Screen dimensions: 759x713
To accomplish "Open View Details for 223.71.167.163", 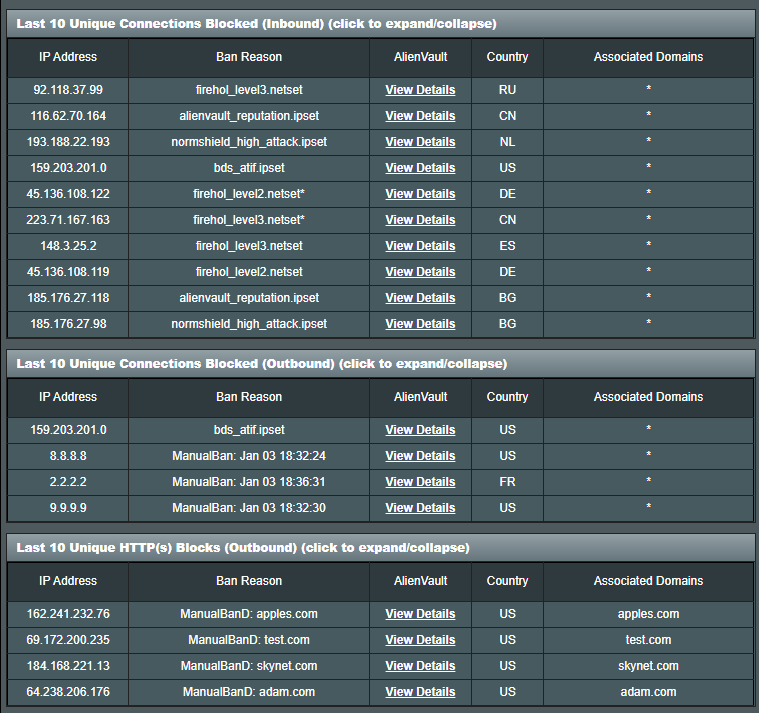I will coord(420,220).
